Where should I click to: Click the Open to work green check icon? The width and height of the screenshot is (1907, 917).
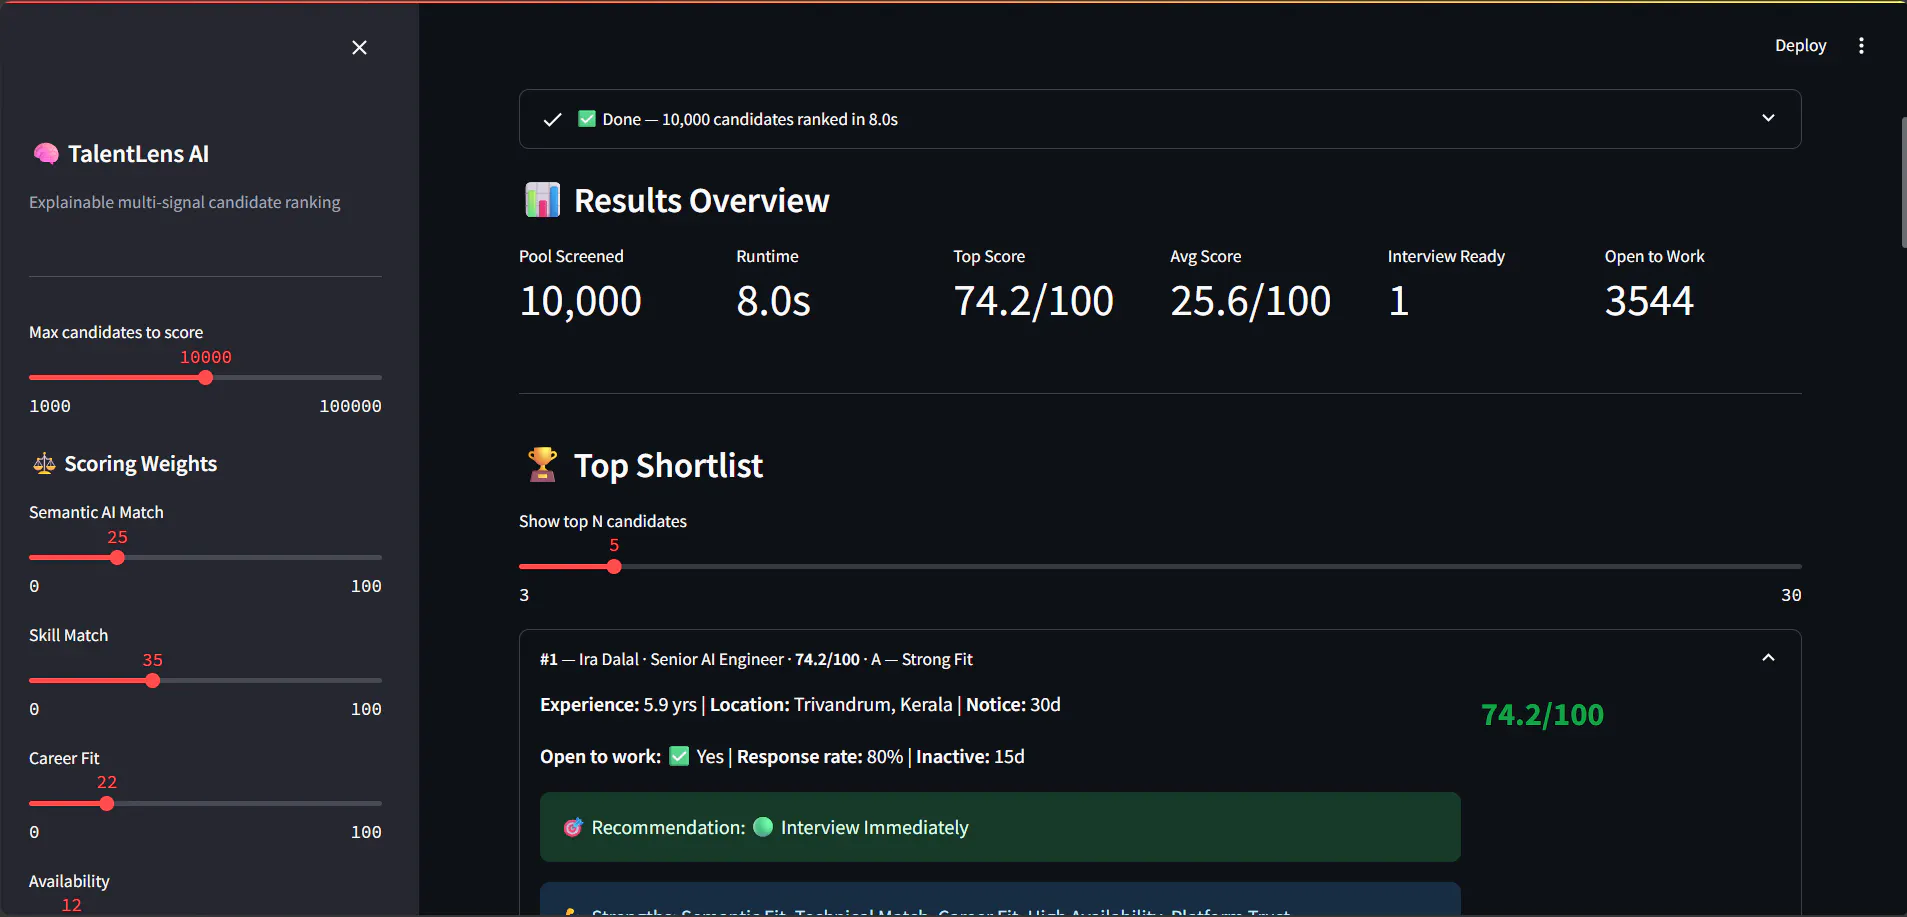point(679,756)
